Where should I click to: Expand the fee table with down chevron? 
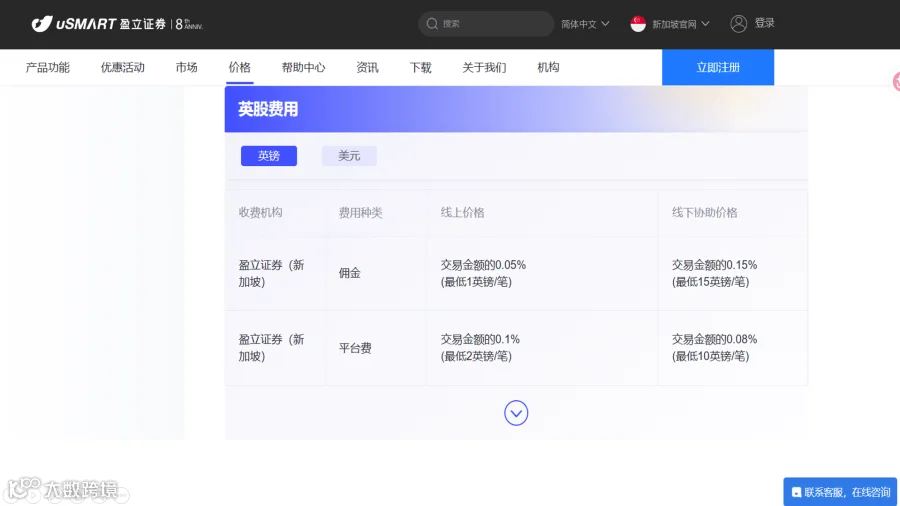[516, 413]
